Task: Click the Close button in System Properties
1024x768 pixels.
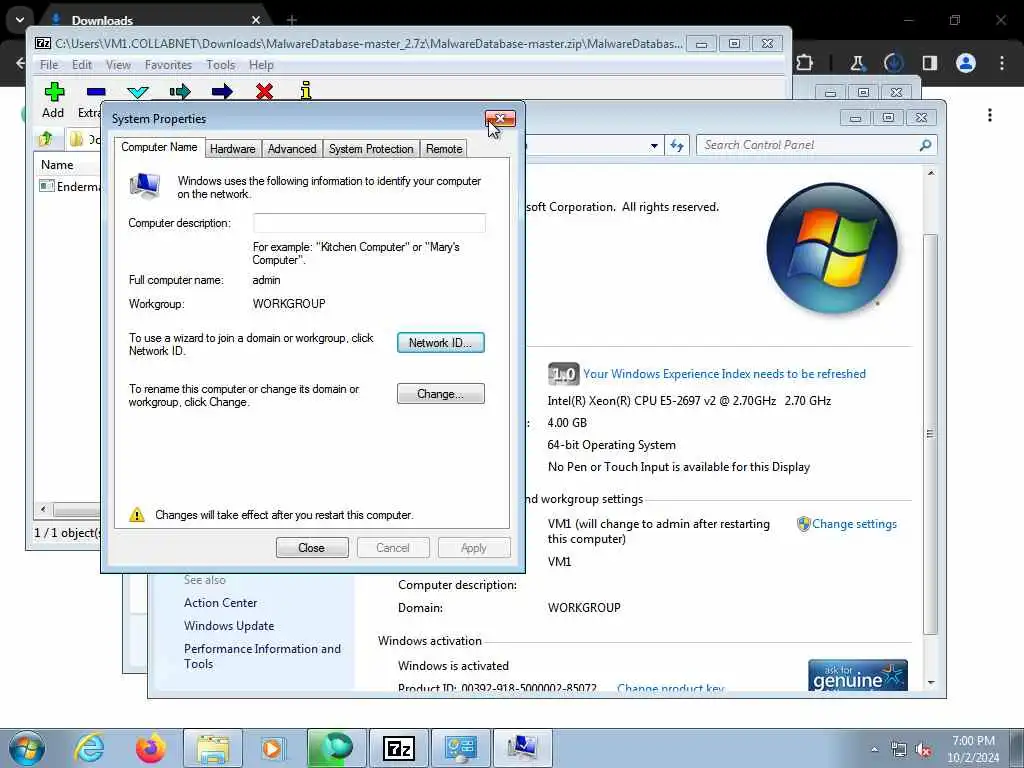Action: (x=312, y=548)
